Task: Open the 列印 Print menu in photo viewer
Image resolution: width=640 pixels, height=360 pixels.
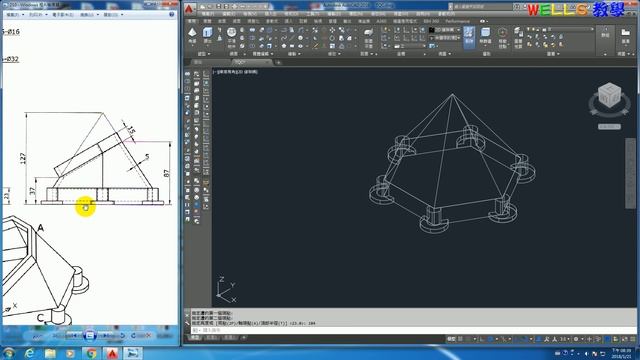Action: pyautogui.click(x=38, y=14)
